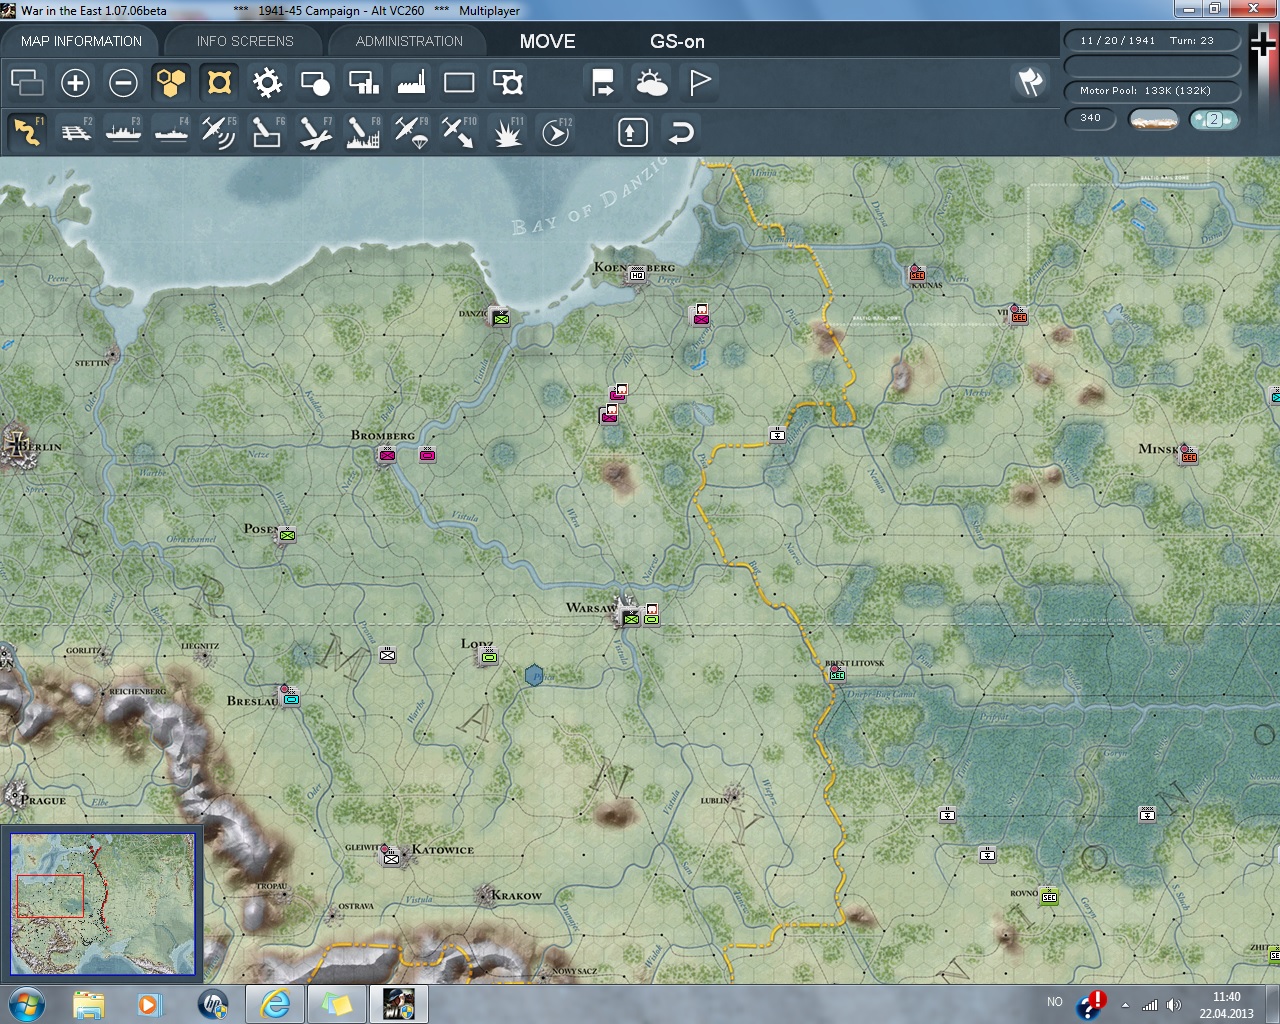Viewport: 1280px width, 1024px height.
Task: Click the empty rectangle toolbar icon
Action: (459, 82)
